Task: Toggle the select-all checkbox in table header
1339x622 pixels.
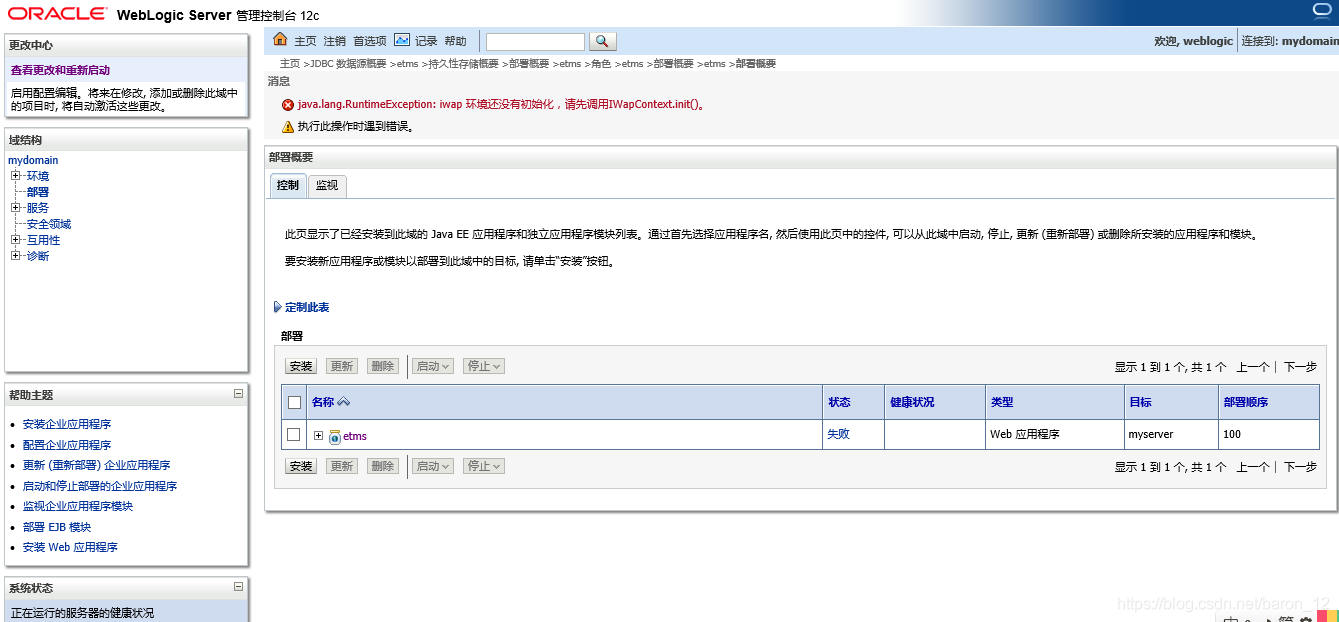Action: coord(294,402)
